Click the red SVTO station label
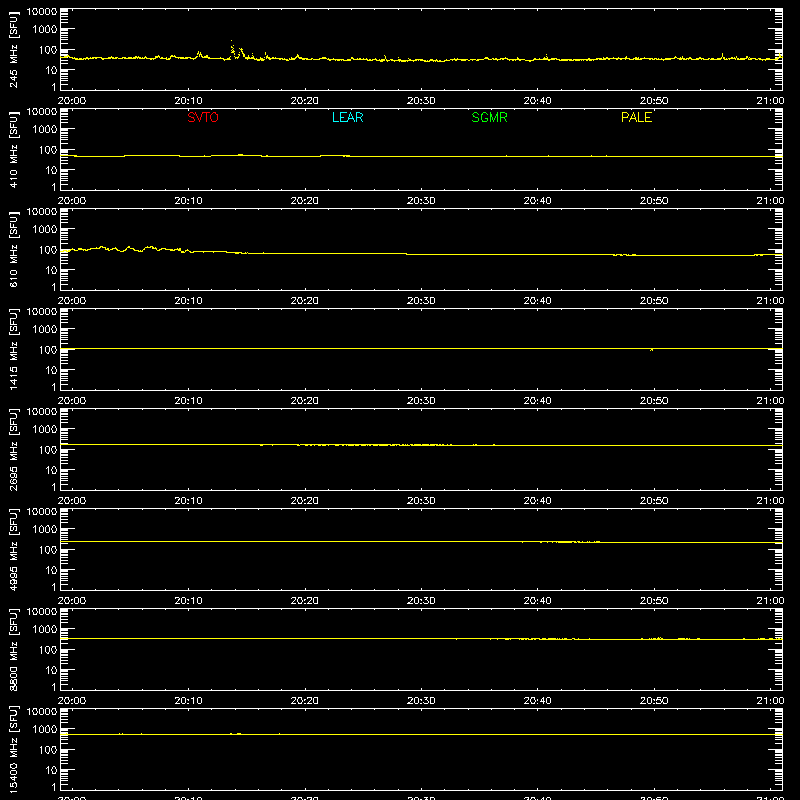Viewport: 800px width, 800px height. pyautogui.click(x=203, y=117)
